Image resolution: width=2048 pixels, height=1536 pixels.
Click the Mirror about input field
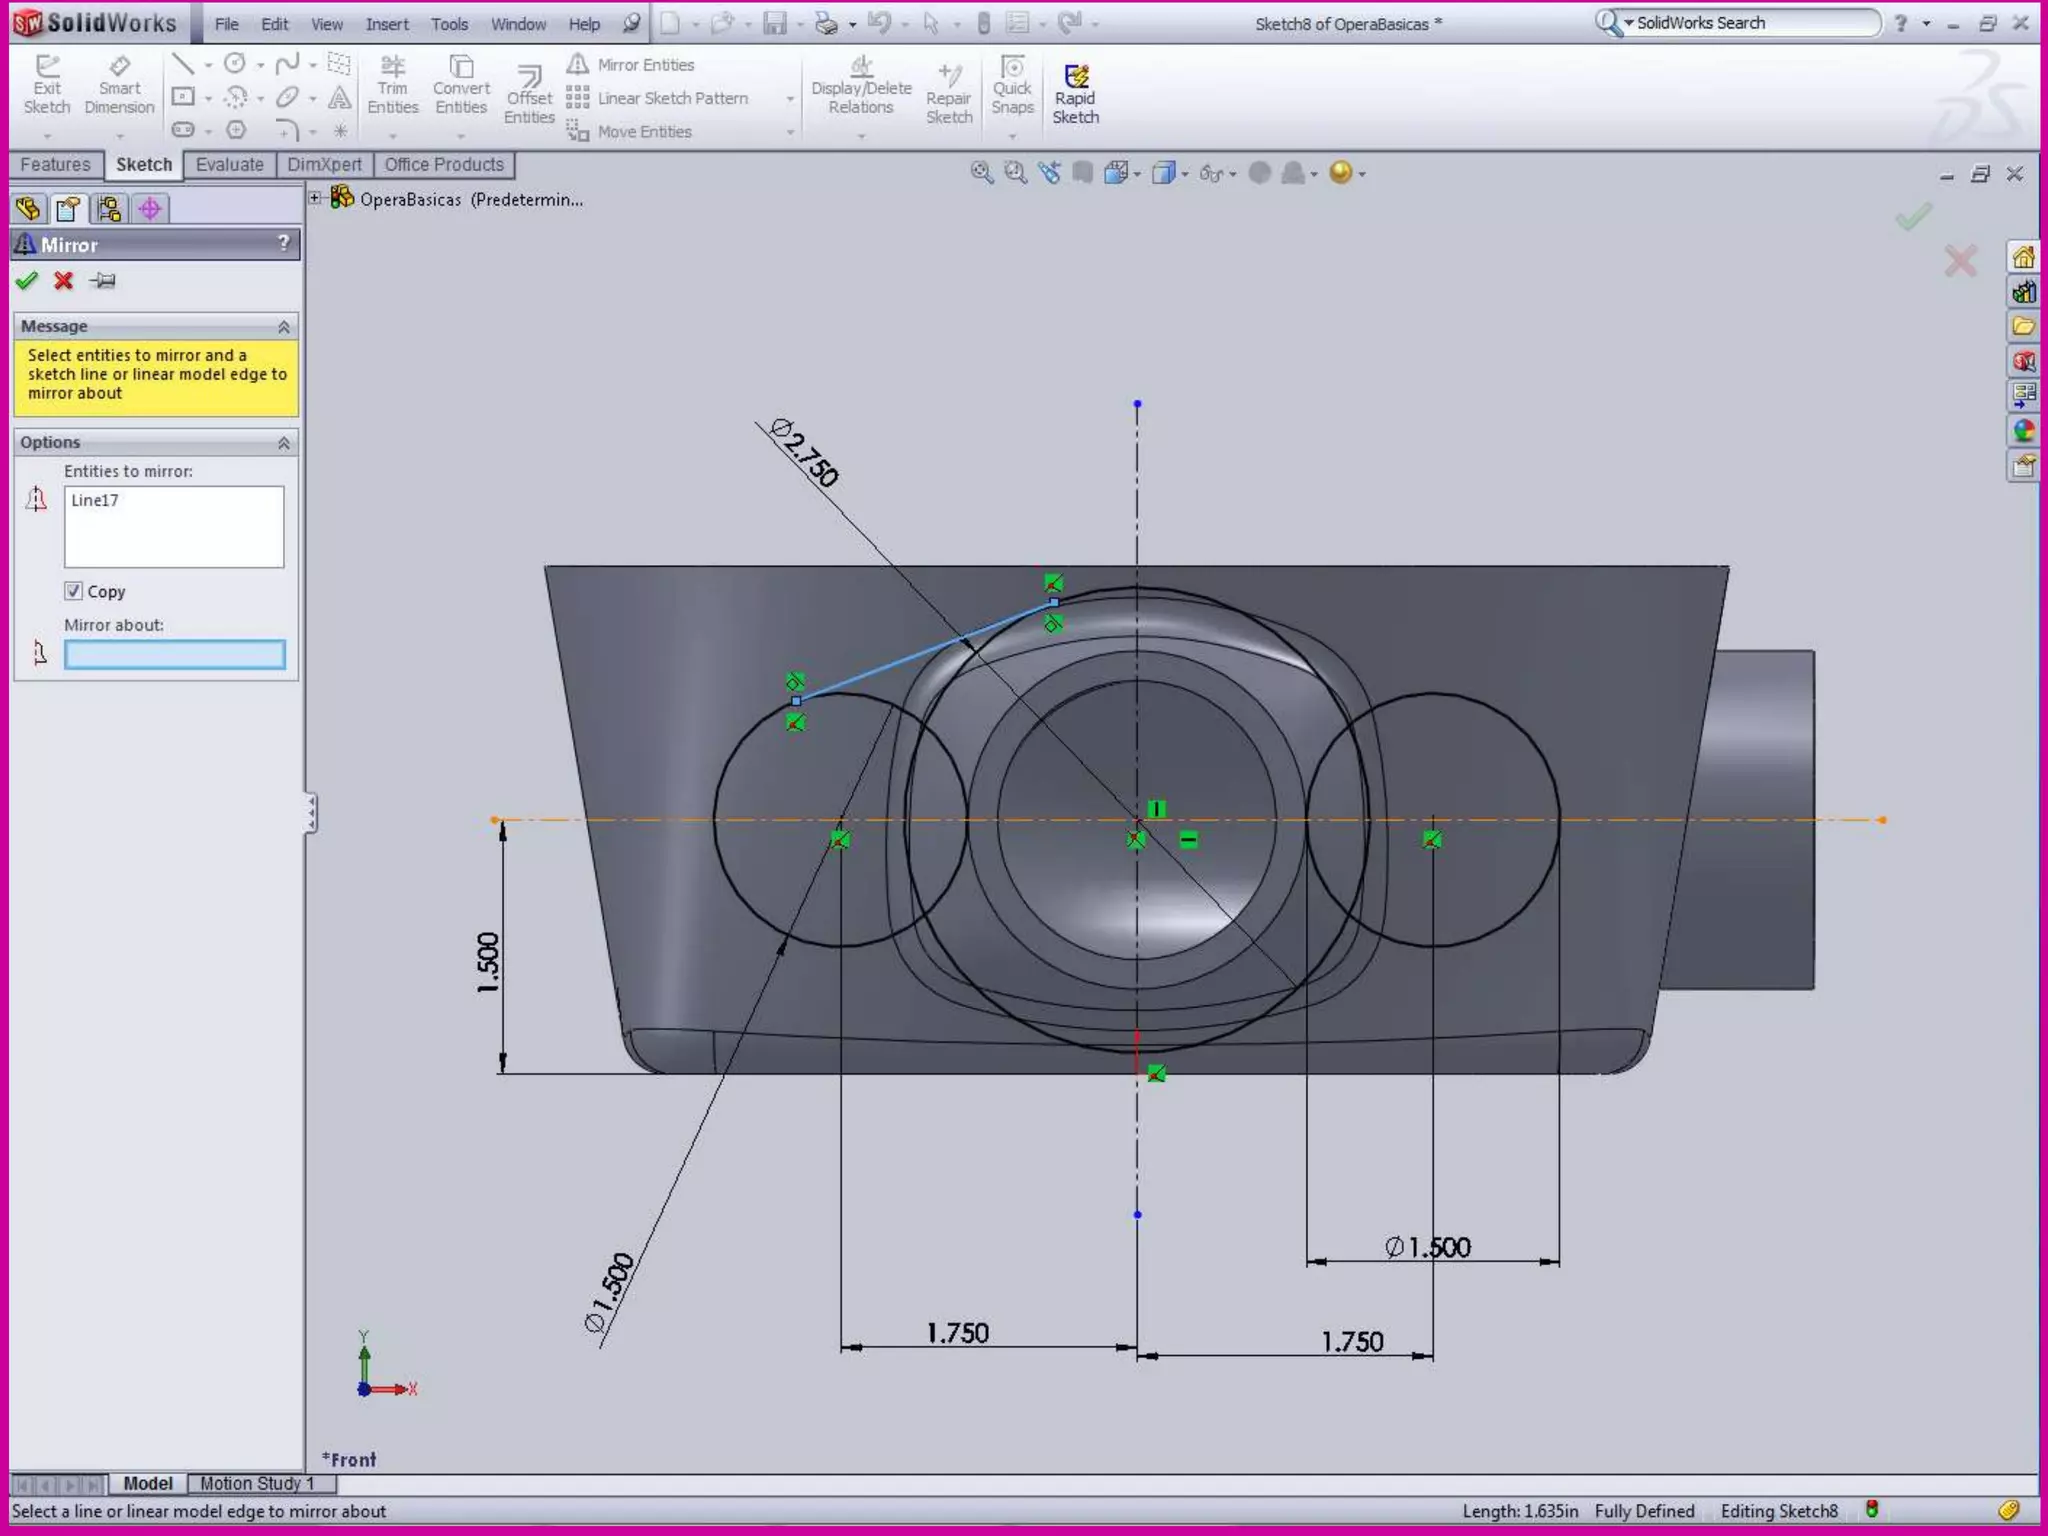(174, 655)
